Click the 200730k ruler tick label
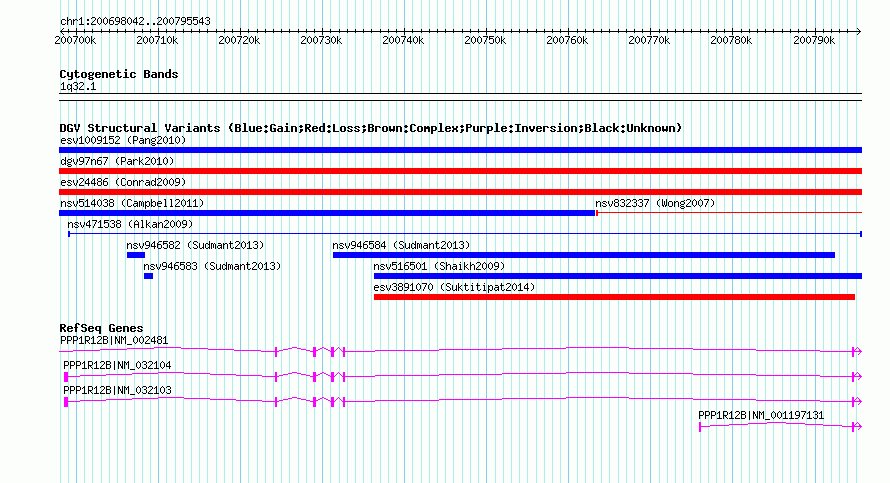The height and width of the screenshot is (483, 890). (321, 40)
